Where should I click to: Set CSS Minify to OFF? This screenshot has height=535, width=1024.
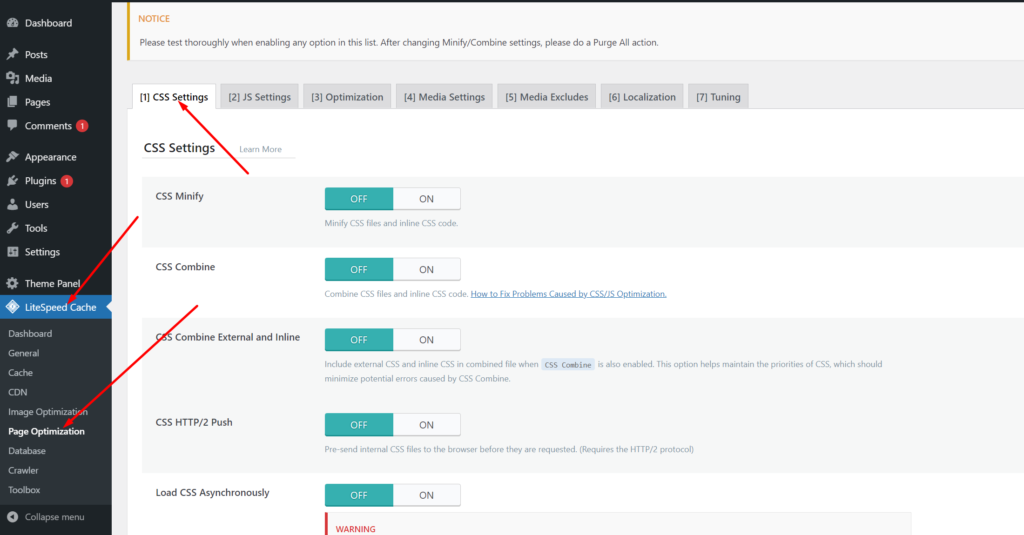[x=359, y=199]
